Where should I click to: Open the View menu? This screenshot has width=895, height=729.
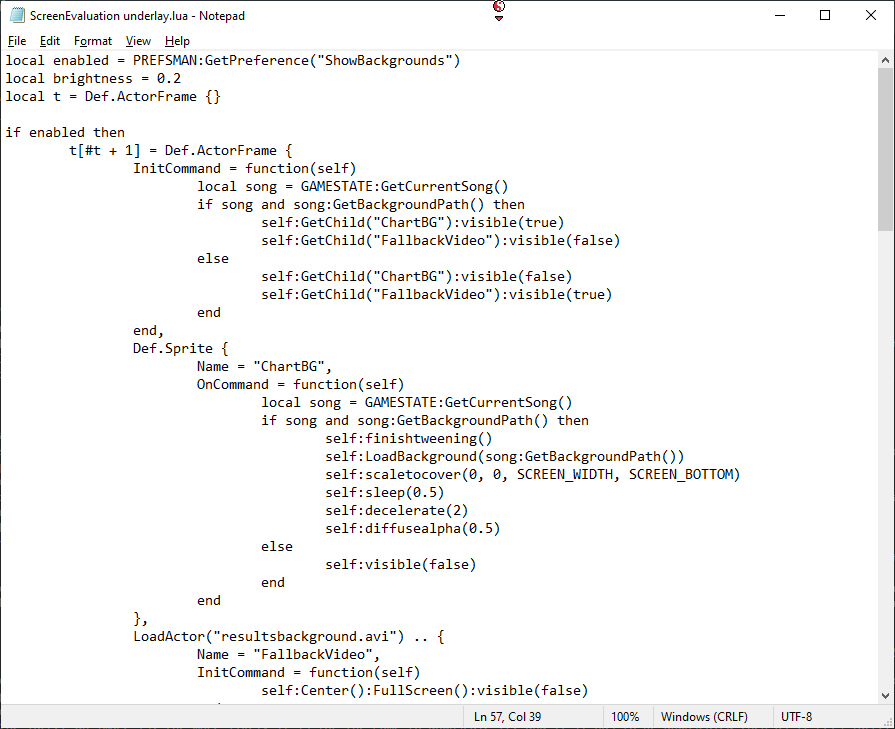(x=138, y=41)
